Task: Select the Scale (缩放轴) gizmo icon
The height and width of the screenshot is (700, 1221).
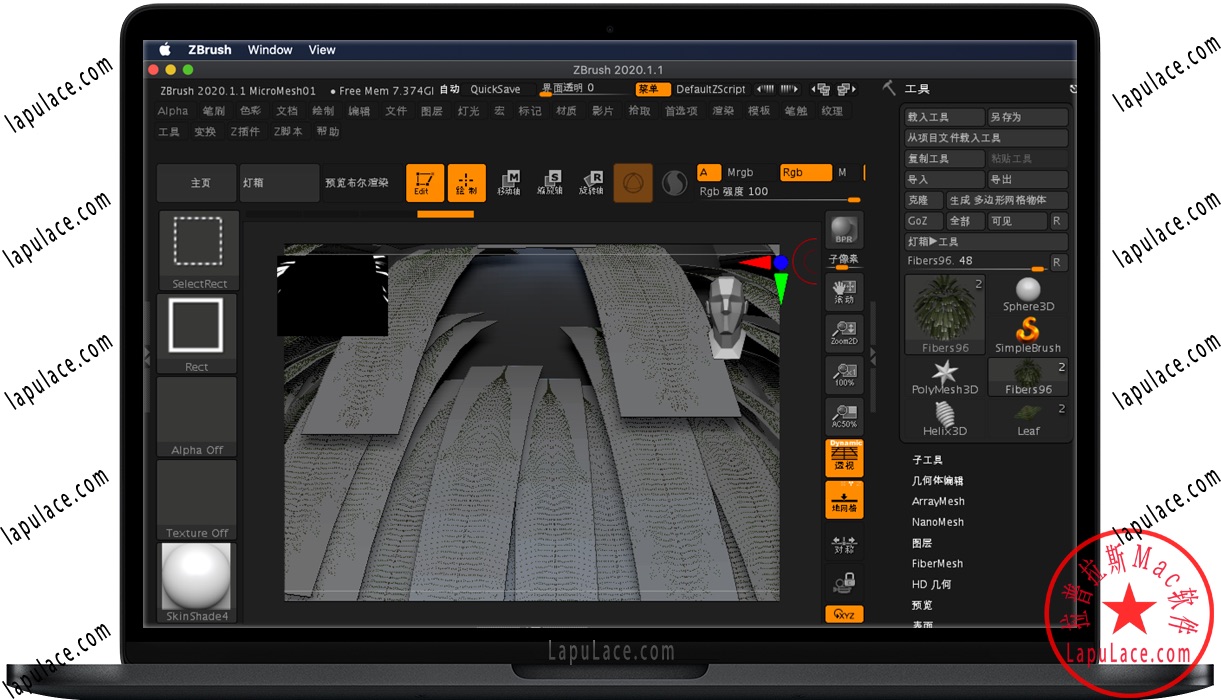Action: 550,183
